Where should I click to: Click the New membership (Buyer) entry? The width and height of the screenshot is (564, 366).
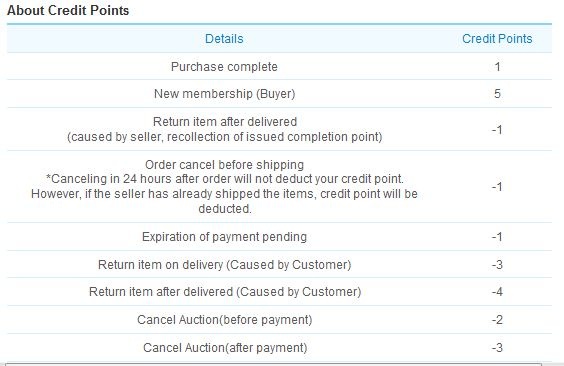click(224, 94)
